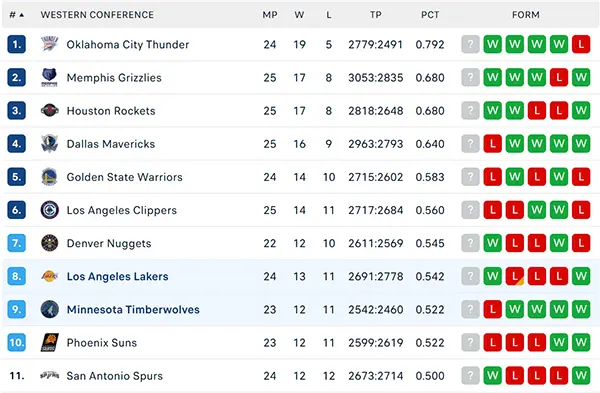Click the Memphis Grizzlies team logo

(x=50, y=78)
